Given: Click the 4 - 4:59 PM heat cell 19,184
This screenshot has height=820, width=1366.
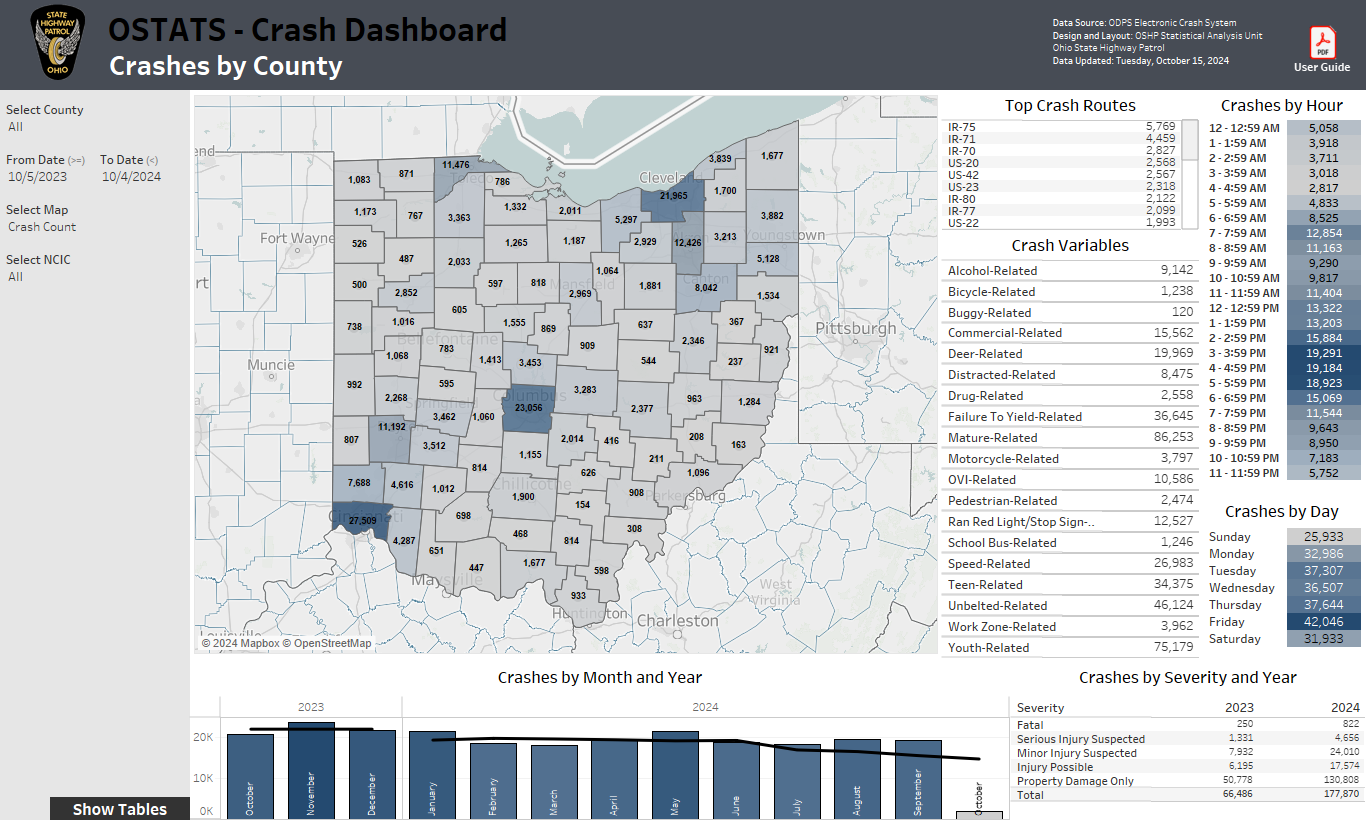Looking at the screenshot, I should coord(1323,368).
